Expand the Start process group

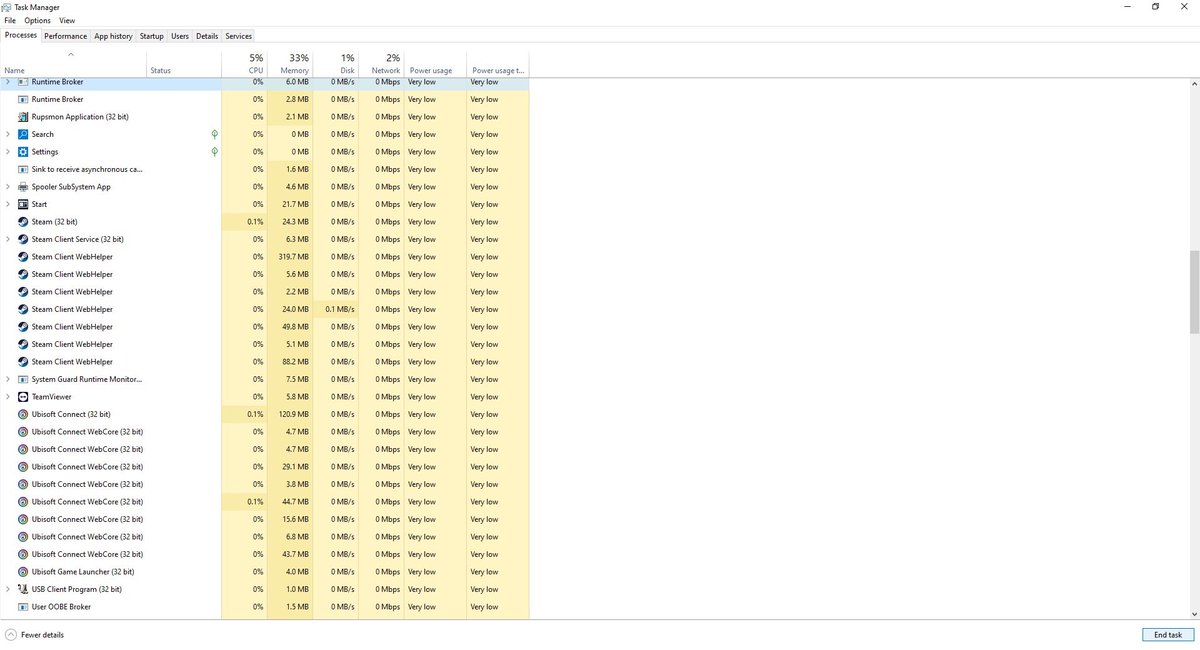pos(8,204)
